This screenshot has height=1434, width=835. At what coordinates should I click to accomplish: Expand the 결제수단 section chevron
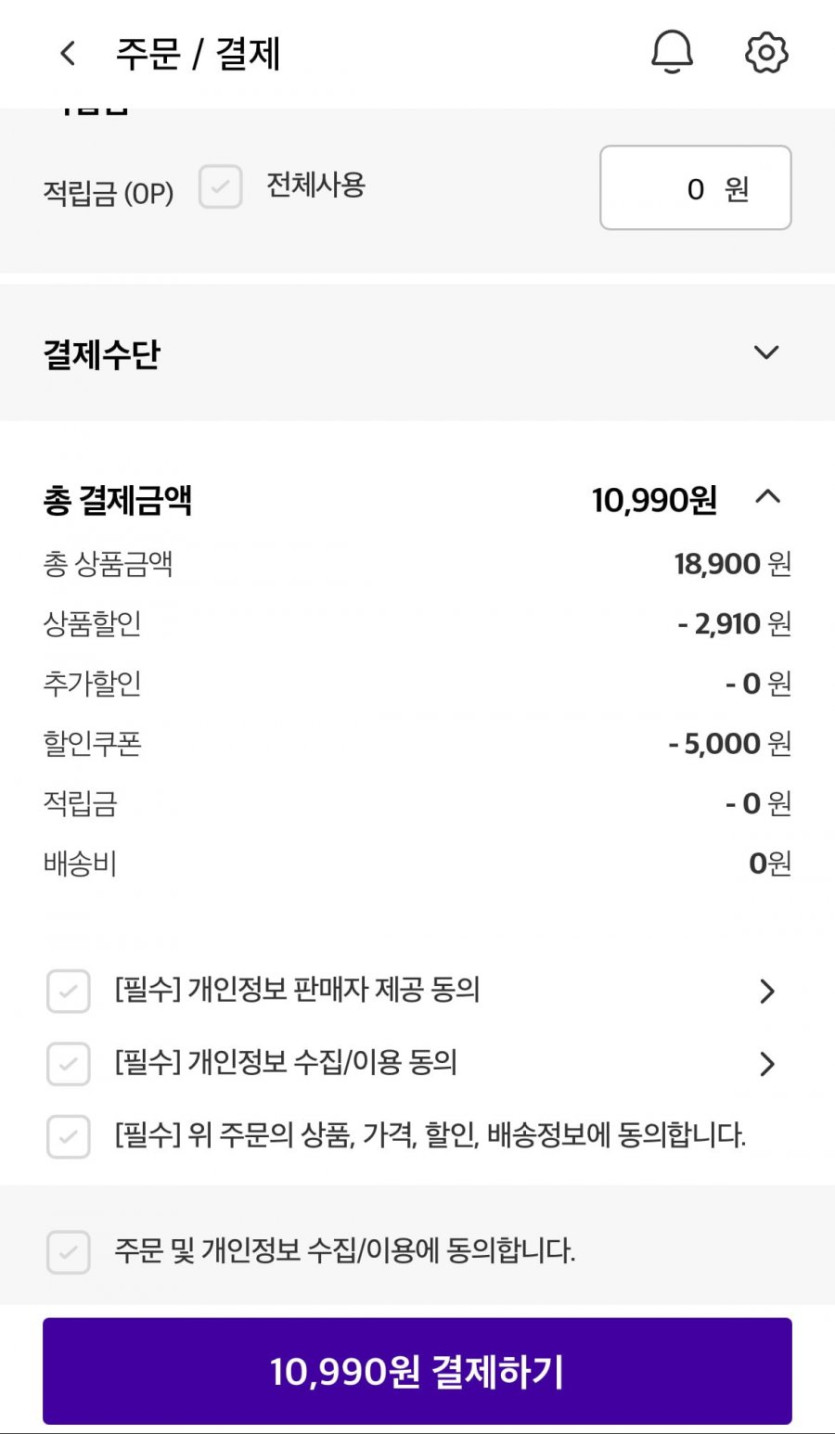pyautogui.click(x=766, y=352)
